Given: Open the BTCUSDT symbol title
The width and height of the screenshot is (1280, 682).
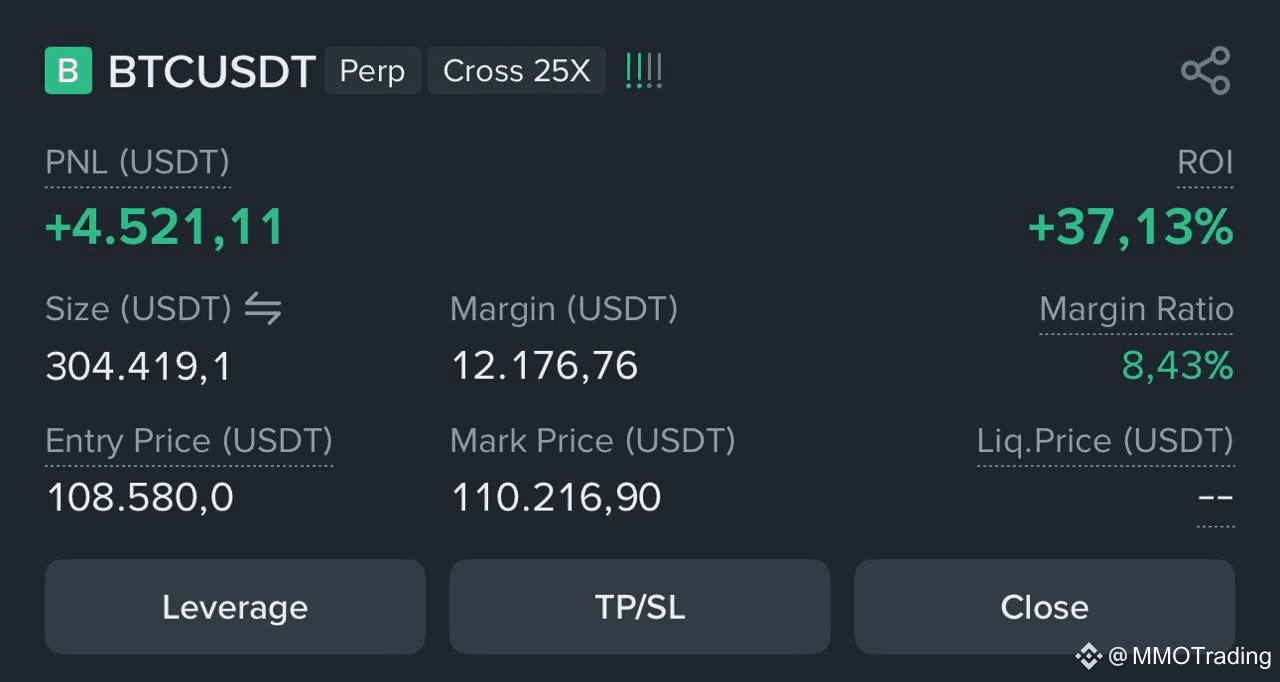Looking at the screenshot, I should click(x=212, y=72).
